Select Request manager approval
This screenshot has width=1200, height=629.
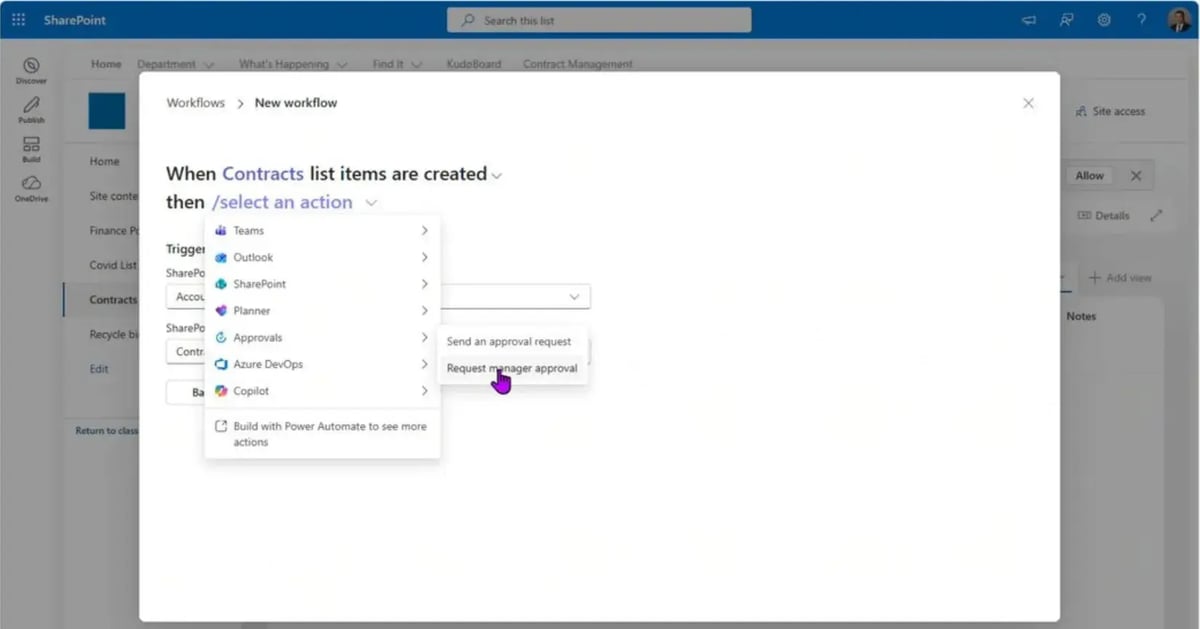click(512, 368)
